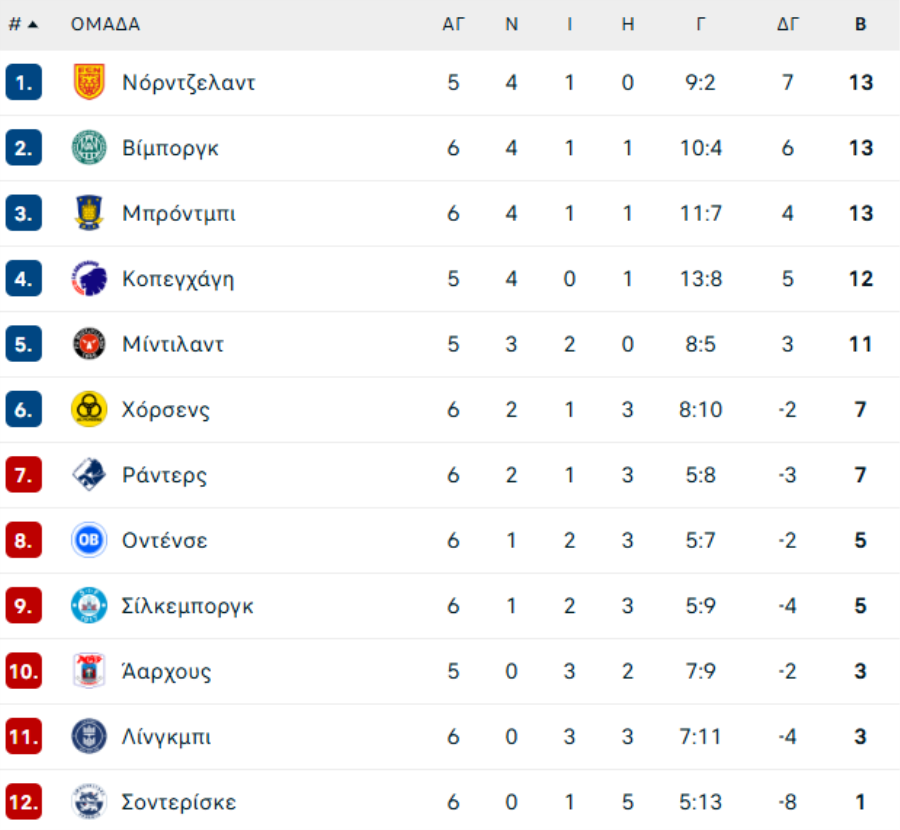Sort standings by the ΑΓ column header
This screenshot has width=900, height=830.
453,24
